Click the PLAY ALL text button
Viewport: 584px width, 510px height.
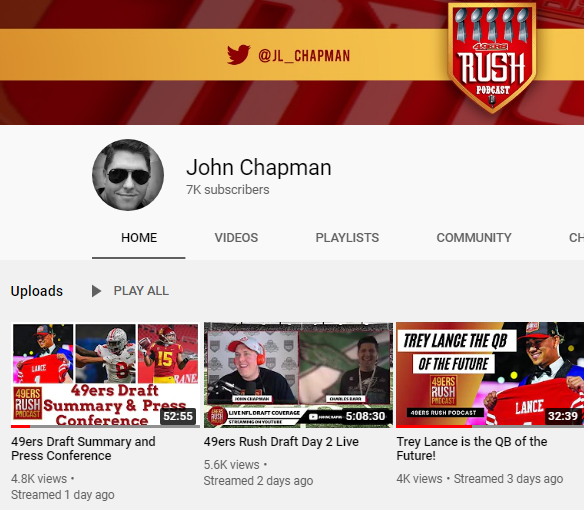(x=141, y=291)
